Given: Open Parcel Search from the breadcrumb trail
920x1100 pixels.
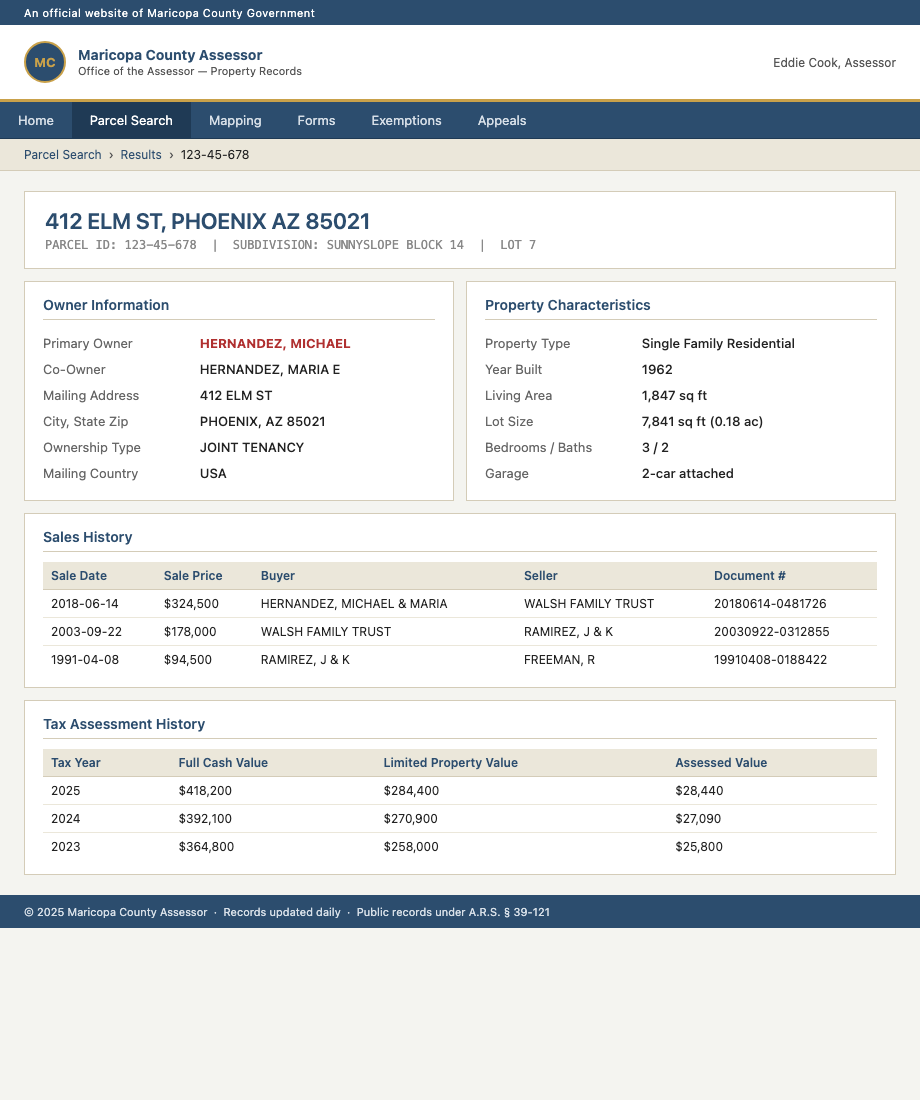Looking at the screenshot, I should pyautogui.click(x=62, y=155).
